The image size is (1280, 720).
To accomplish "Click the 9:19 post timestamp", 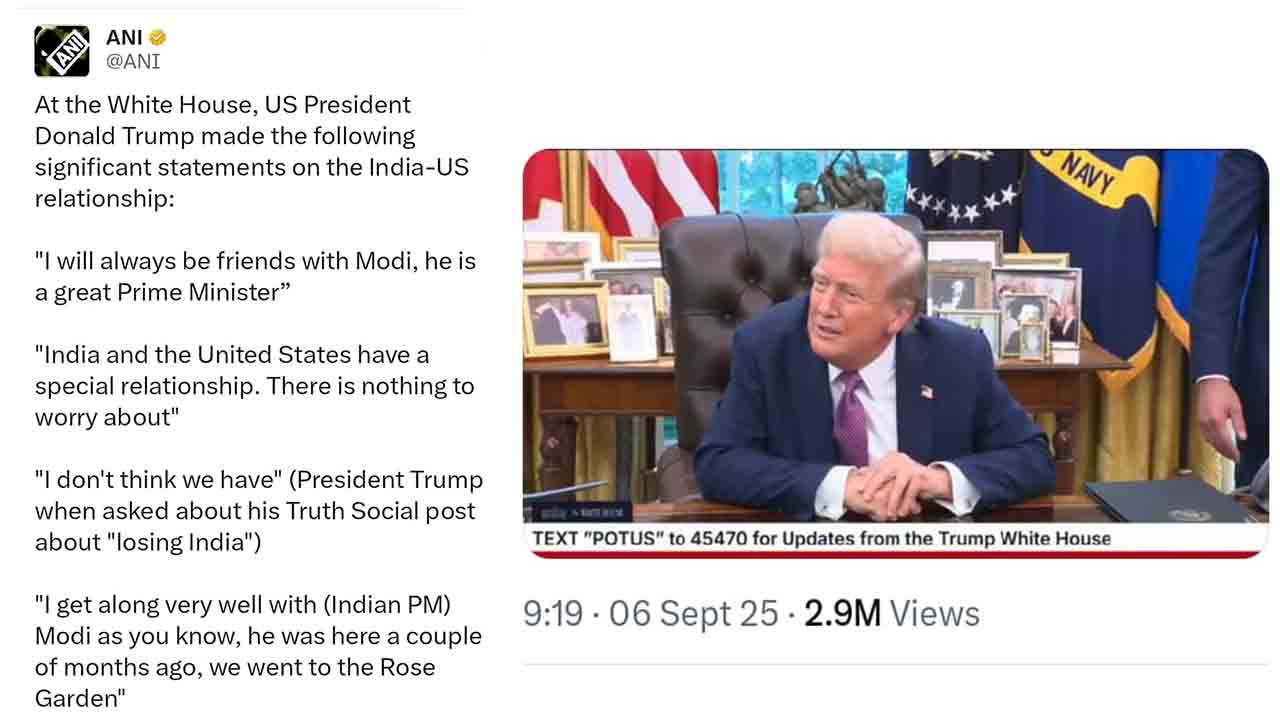I will 552,613.
